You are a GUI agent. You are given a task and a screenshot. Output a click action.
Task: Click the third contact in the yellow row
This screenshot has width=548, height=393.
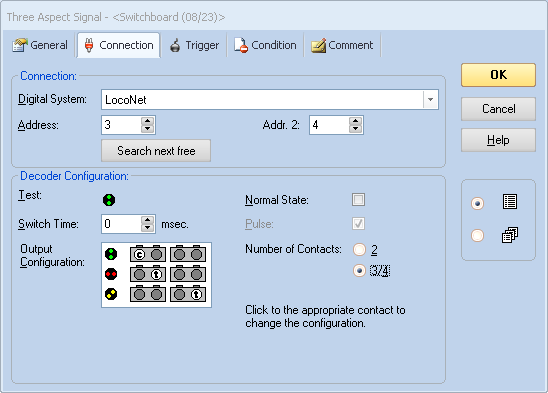click(179, 294)
